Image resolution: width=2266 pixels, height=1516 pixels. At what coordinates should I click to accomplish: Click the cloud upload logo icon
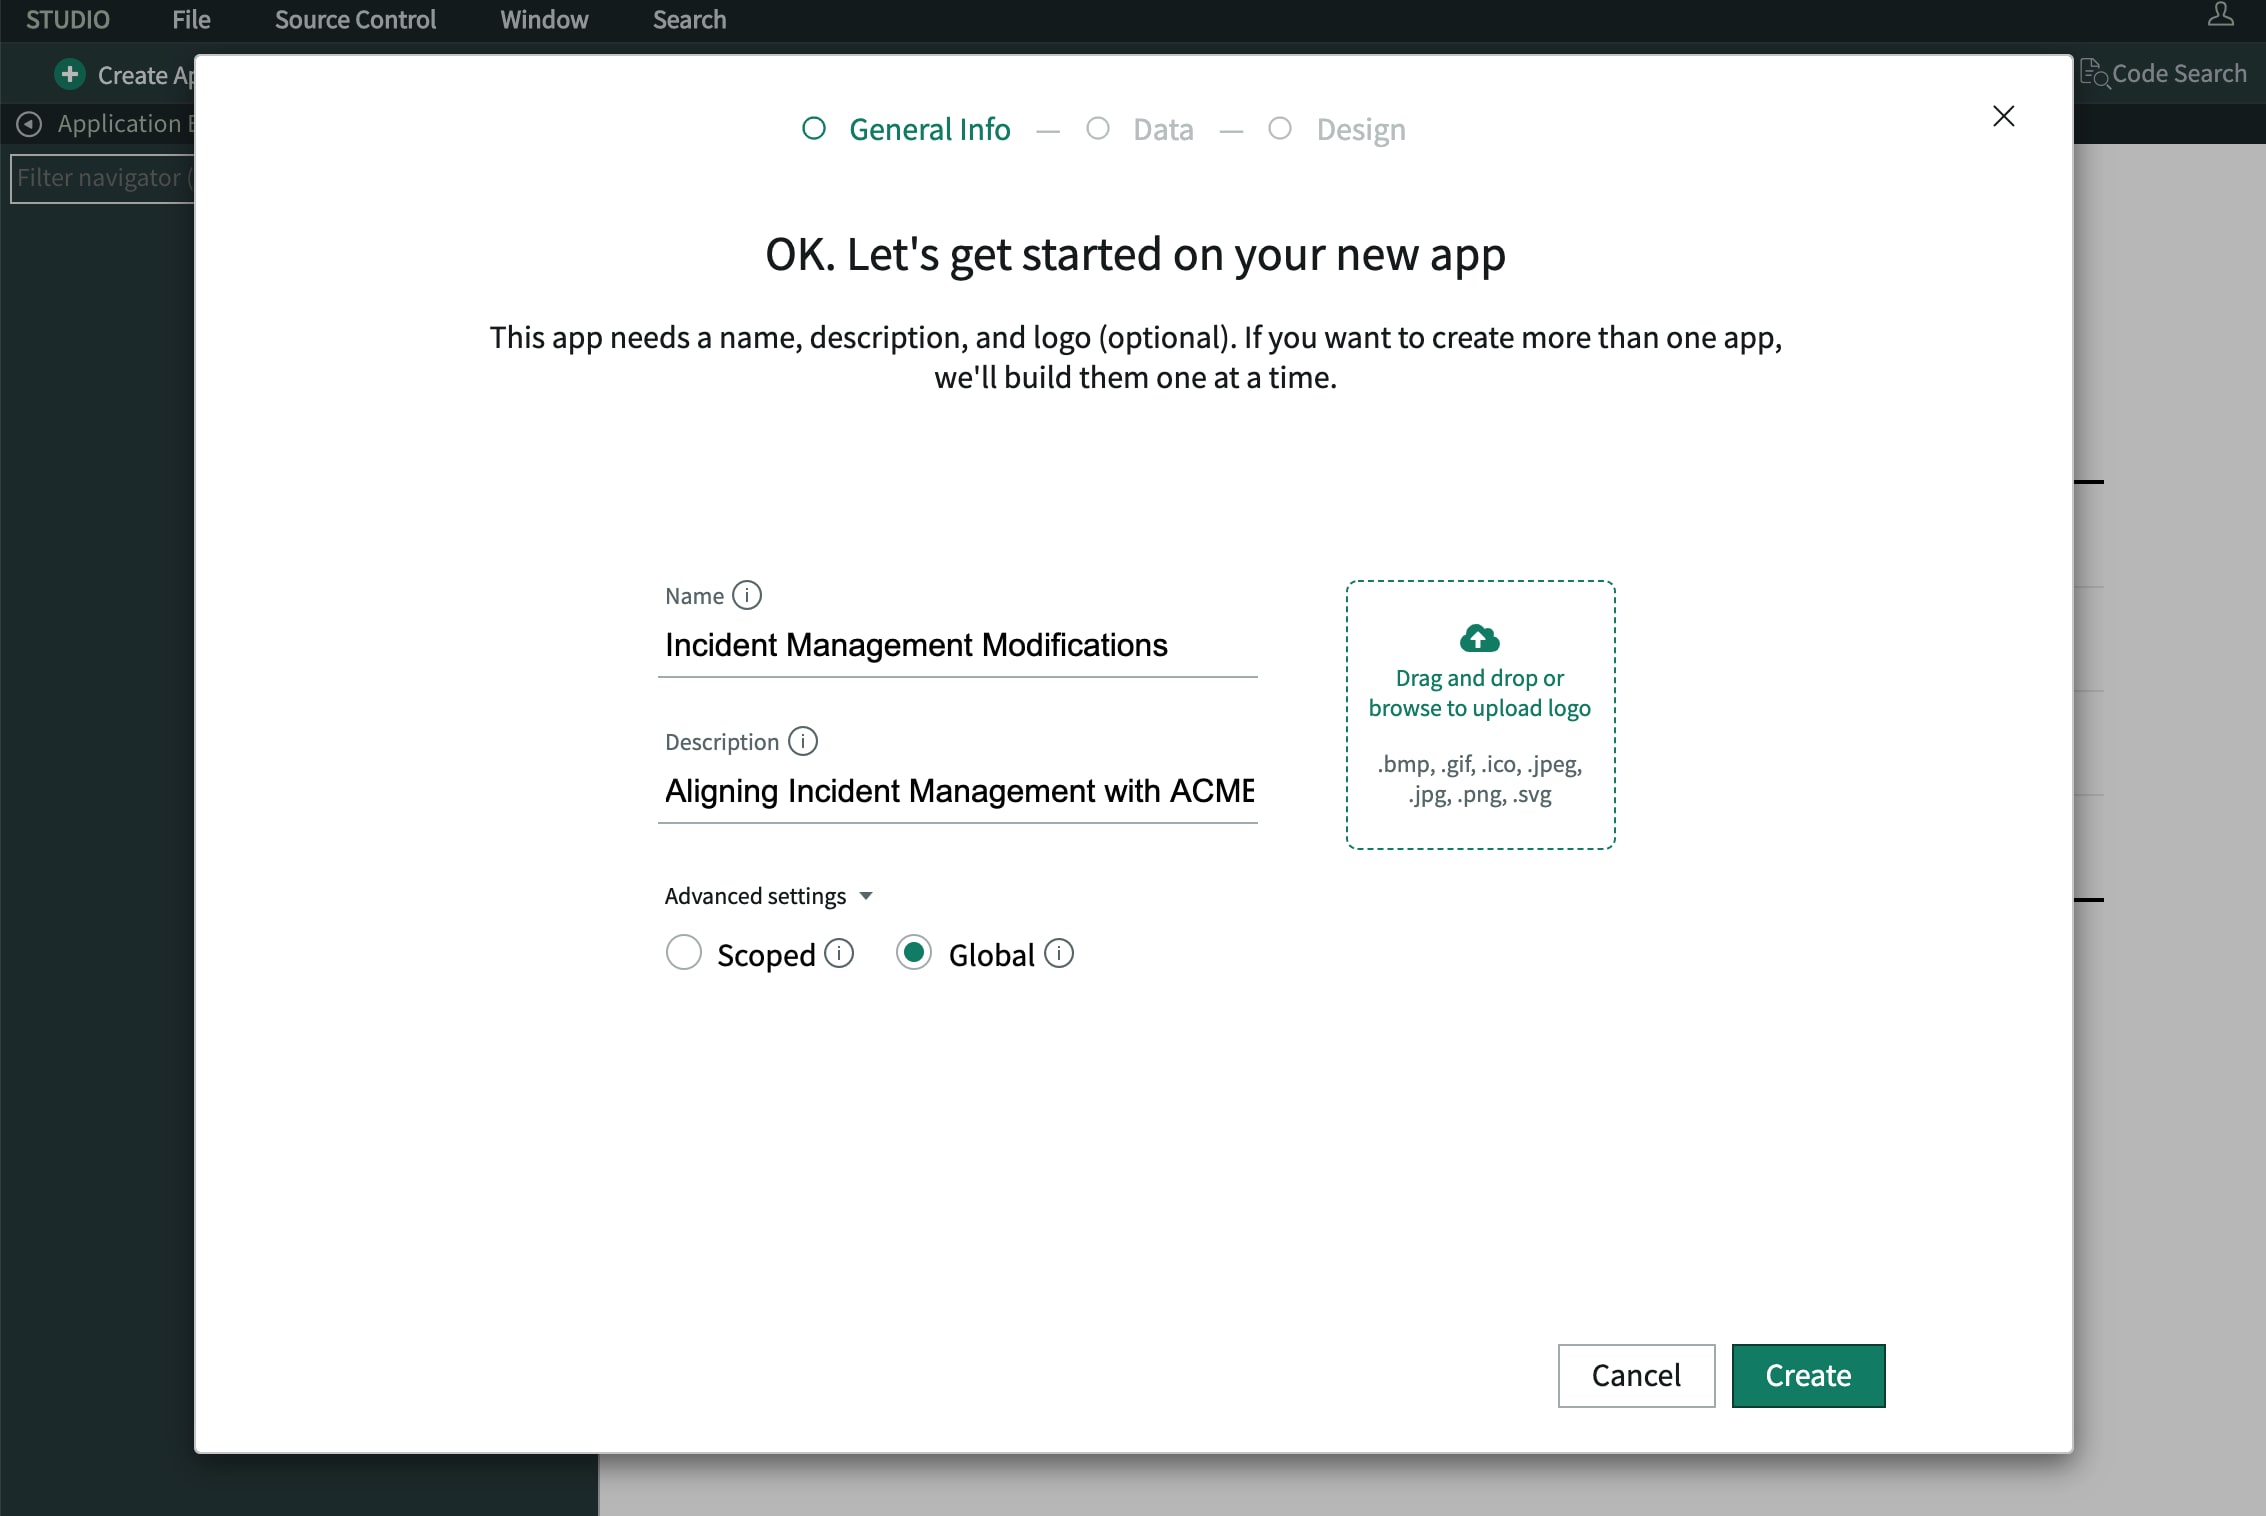1479,638
